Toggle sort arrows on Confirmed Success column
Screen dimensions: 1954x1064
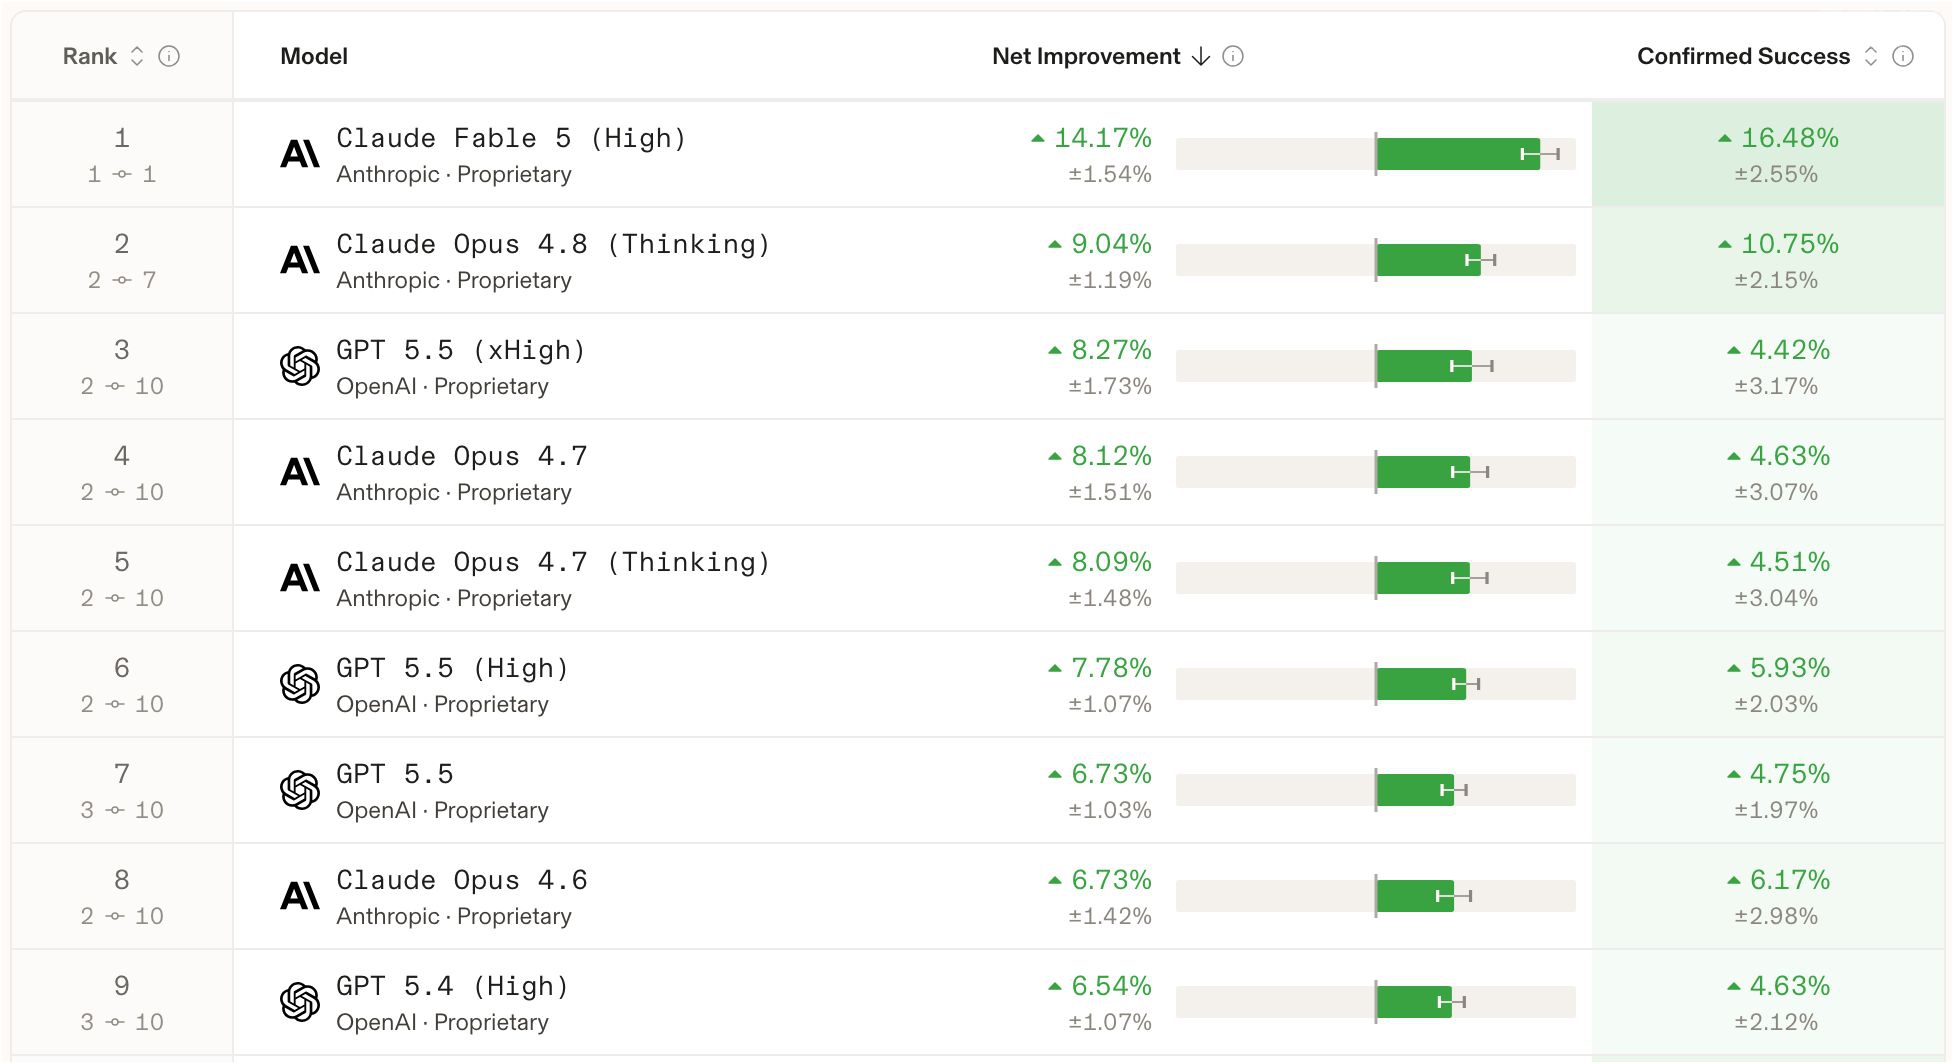pos(1871,56)
